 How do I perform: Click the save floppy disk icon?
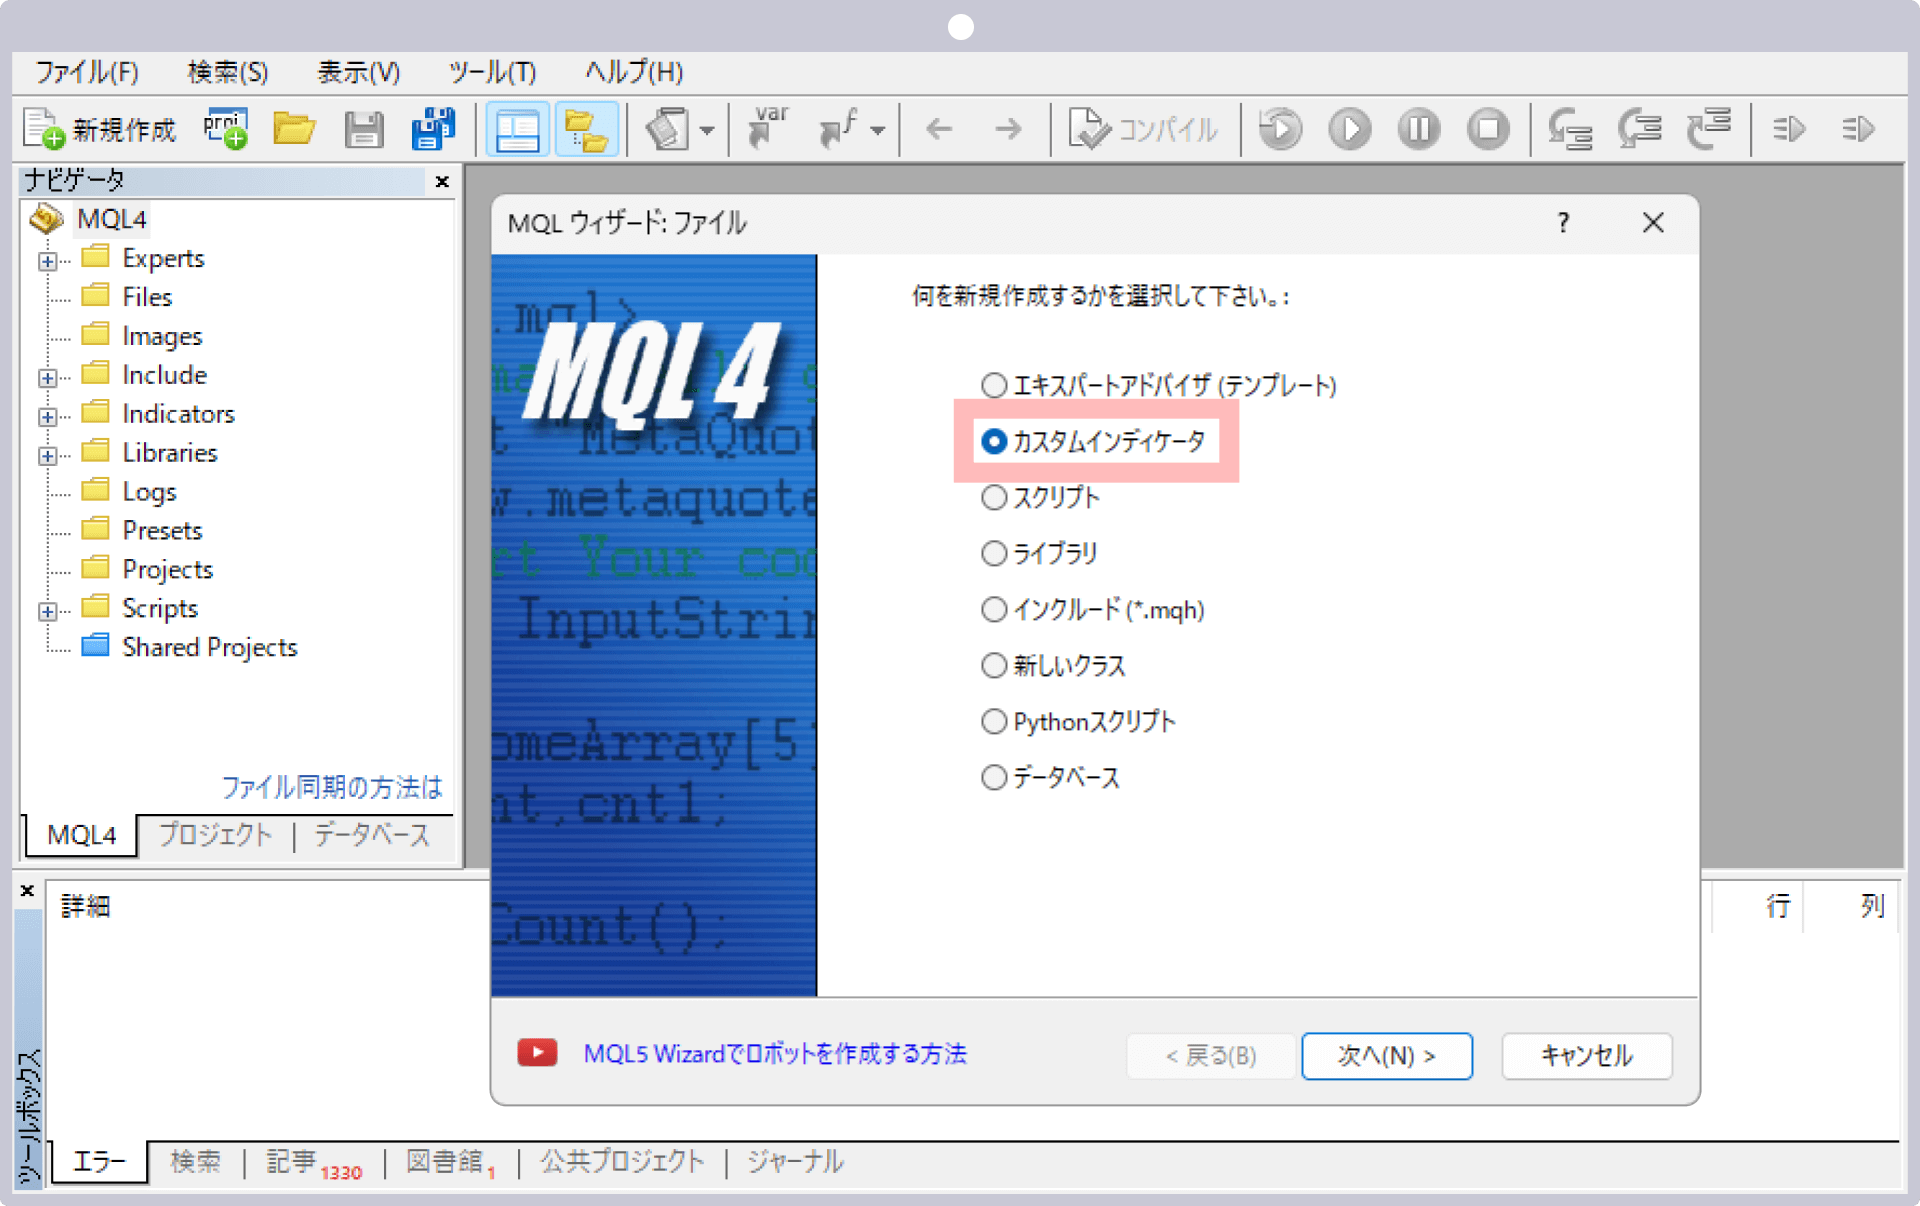[x=364, y=129]
